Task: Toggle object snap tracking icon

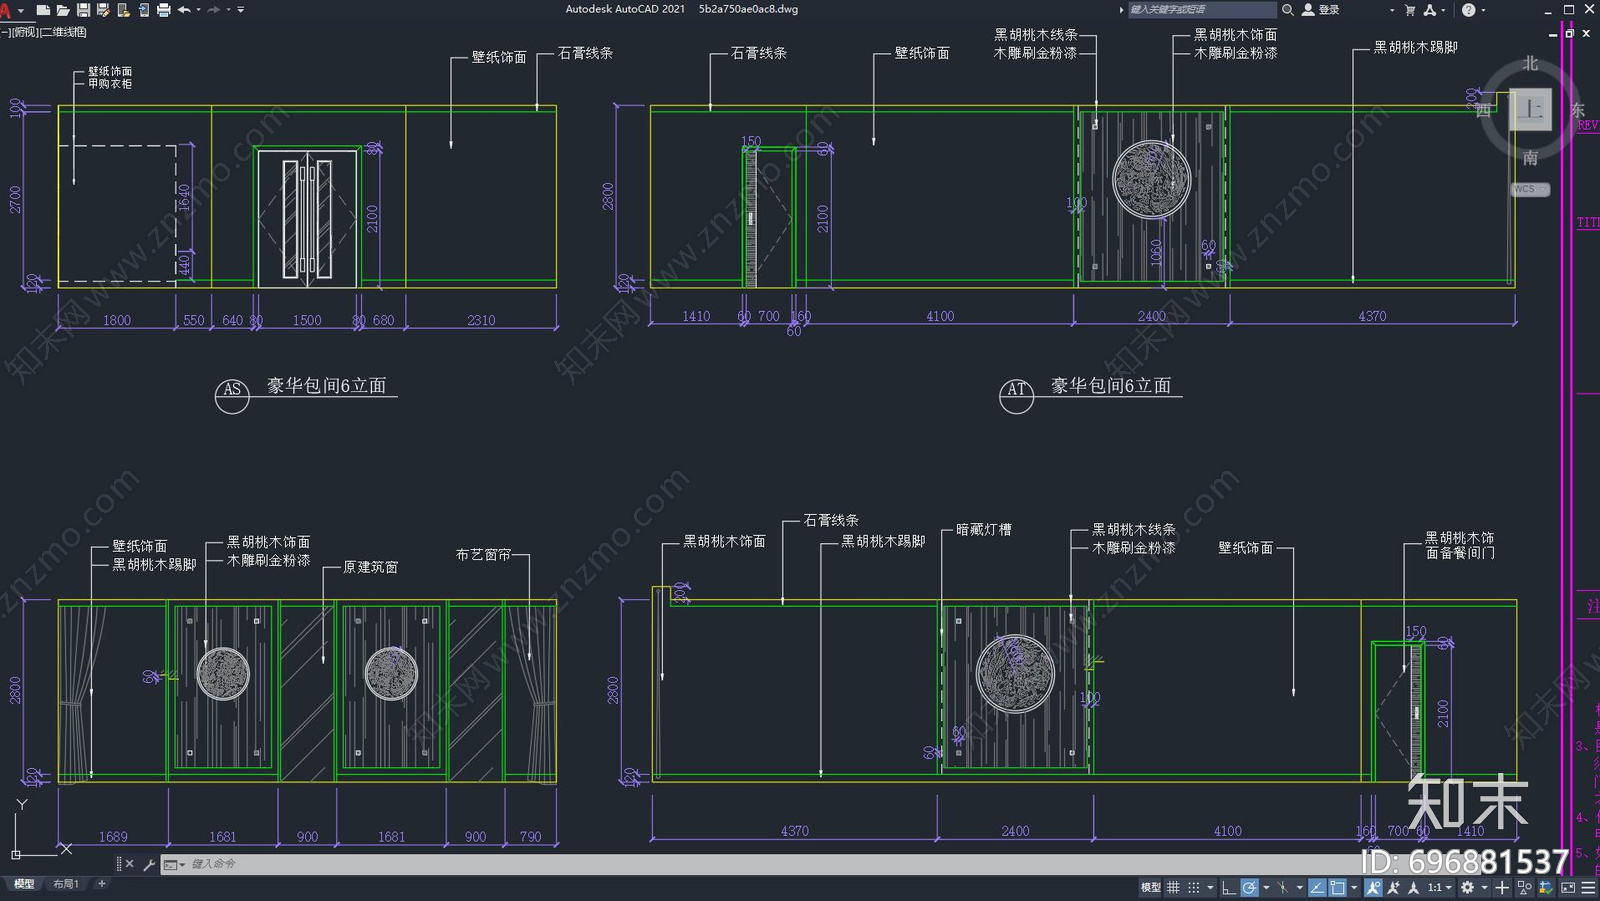Action: [x=1317, y=887]
